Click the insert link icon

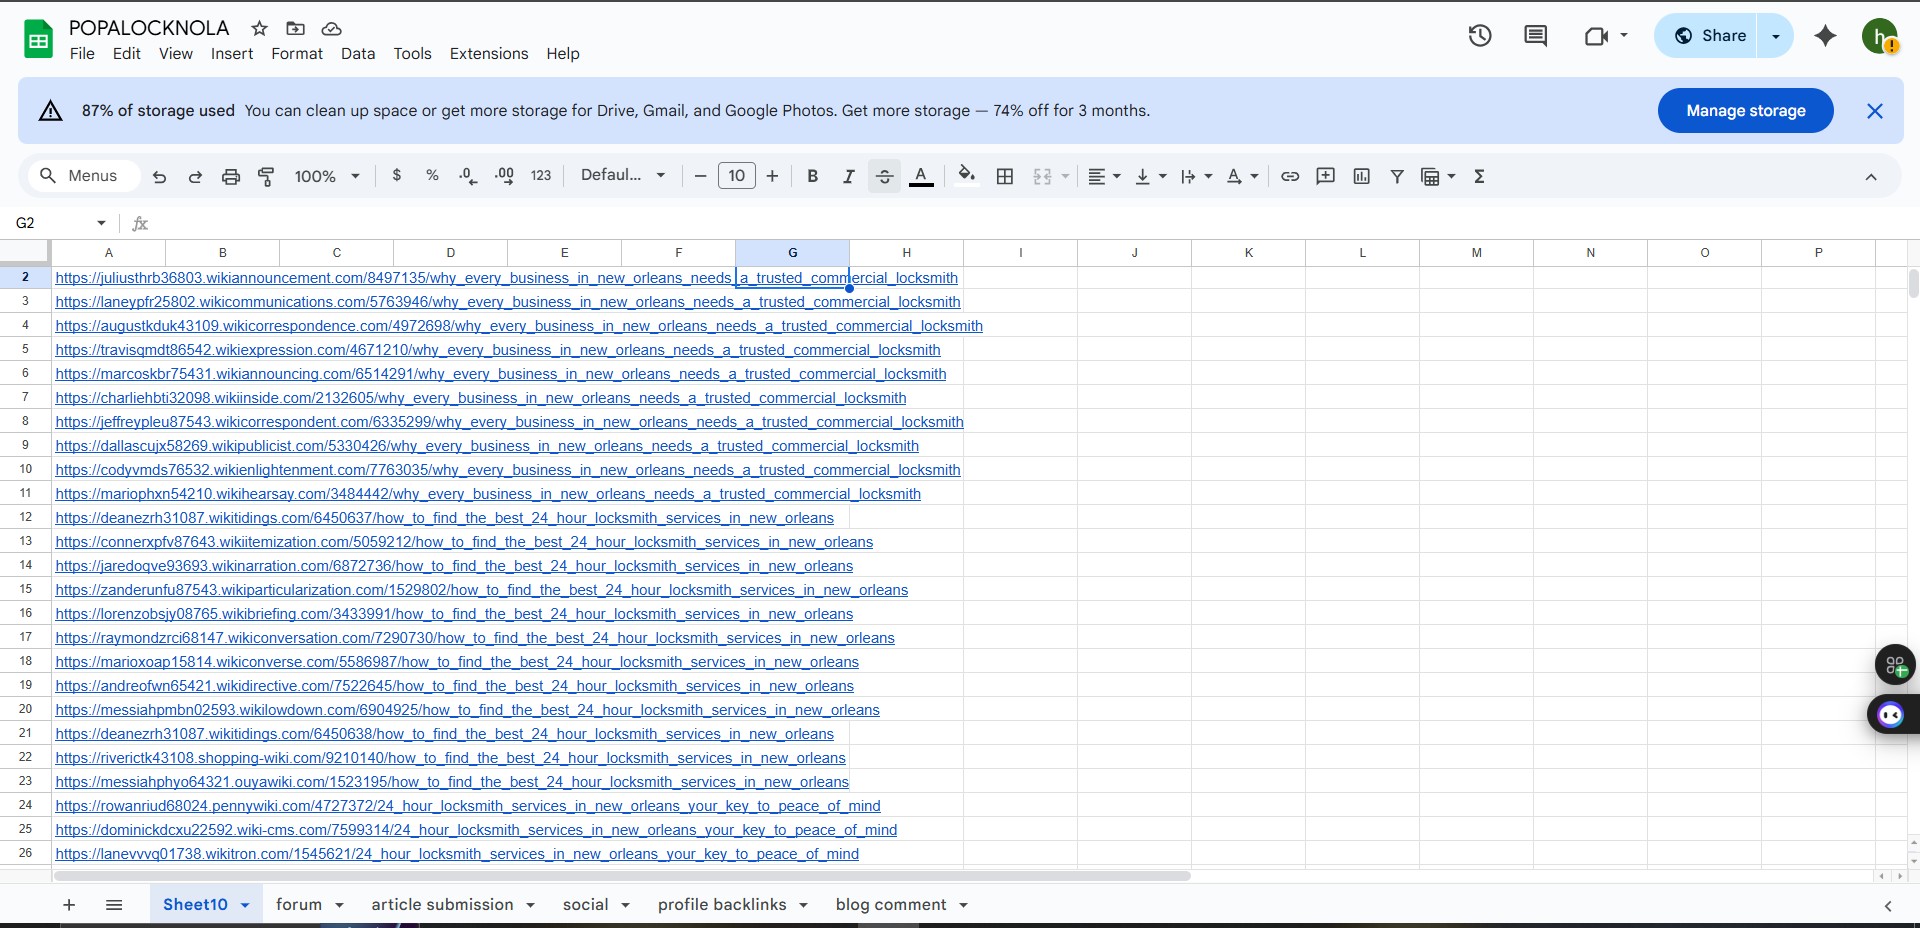pyautogui.click(x=1290, y=176)
